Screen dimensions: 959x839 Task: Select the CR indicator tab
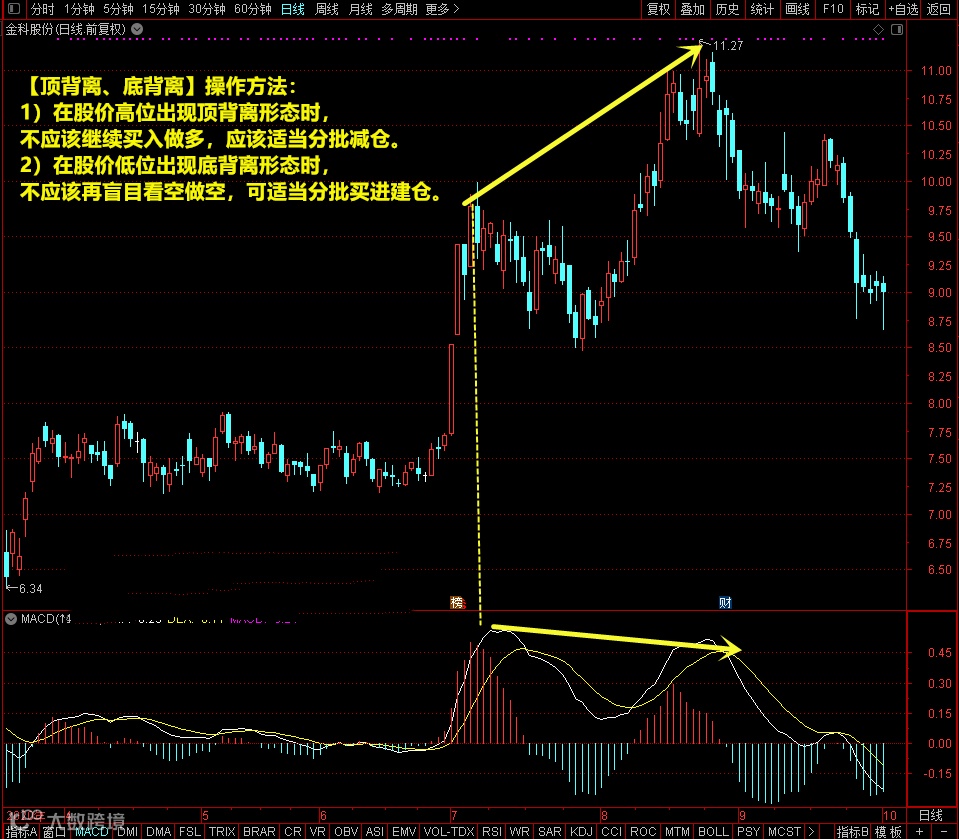pyautogui.click(x=293, y=832)
